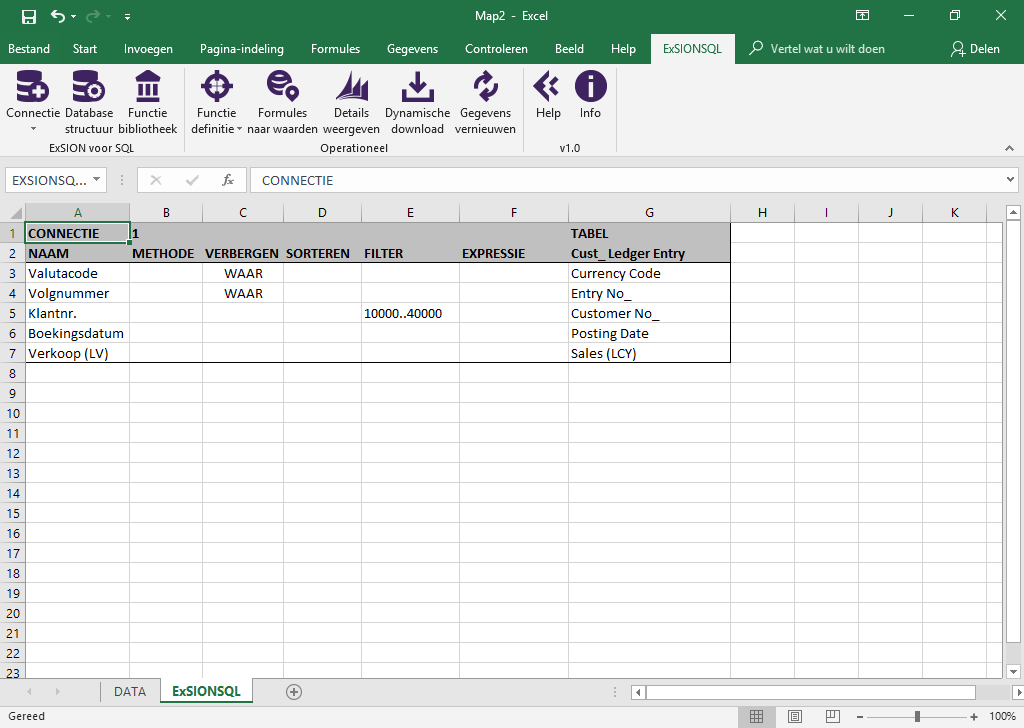Start Dynamische download
This screenshot has width=1024, height=728.
click(x=417, y=103)
